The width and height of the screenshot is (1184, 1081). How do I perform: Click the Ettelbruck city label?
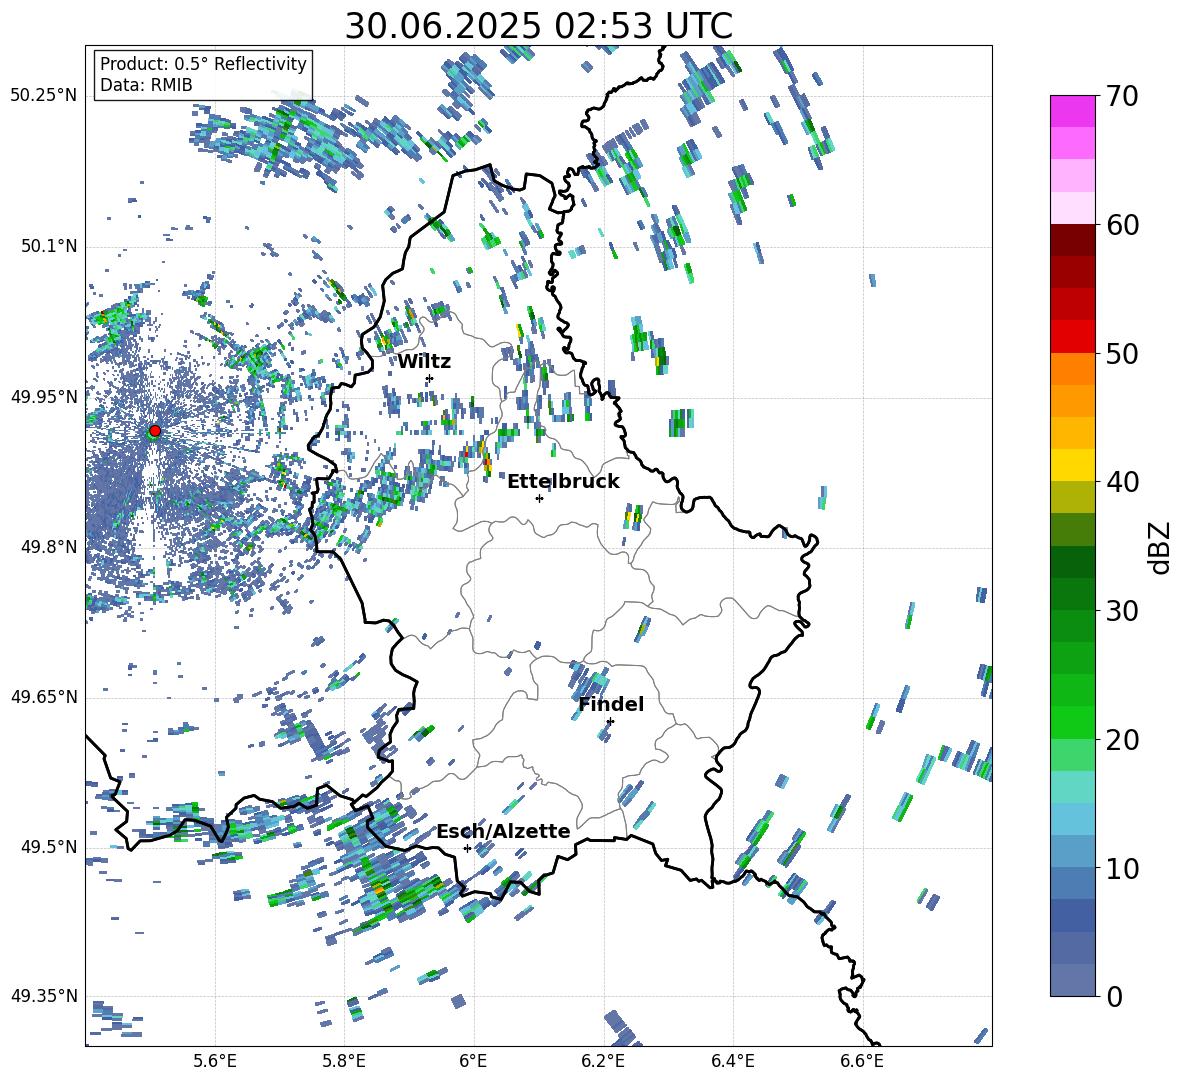coord(563,482)
